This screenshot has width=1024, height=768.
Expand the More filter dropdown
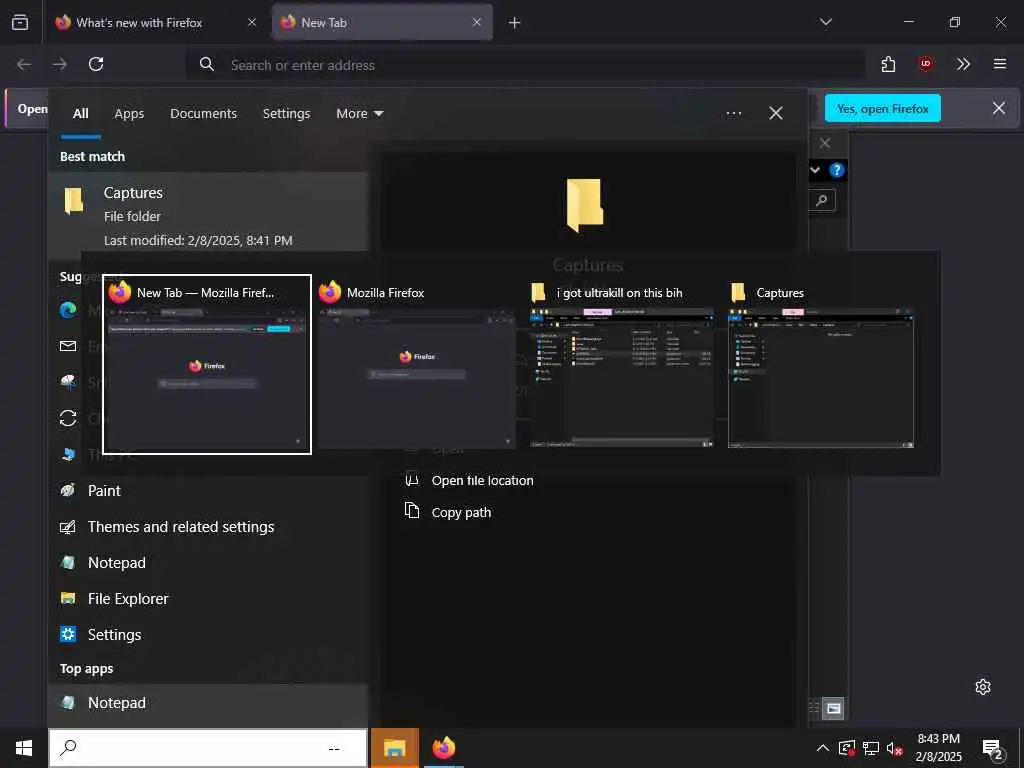point(359,114)
